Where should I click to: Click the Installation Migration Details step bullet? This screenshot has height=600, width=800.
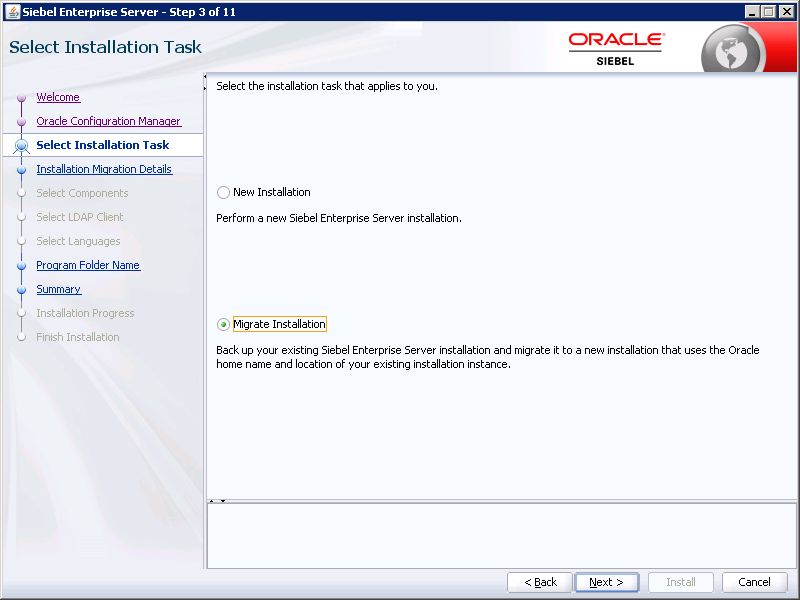pos(22,170)
